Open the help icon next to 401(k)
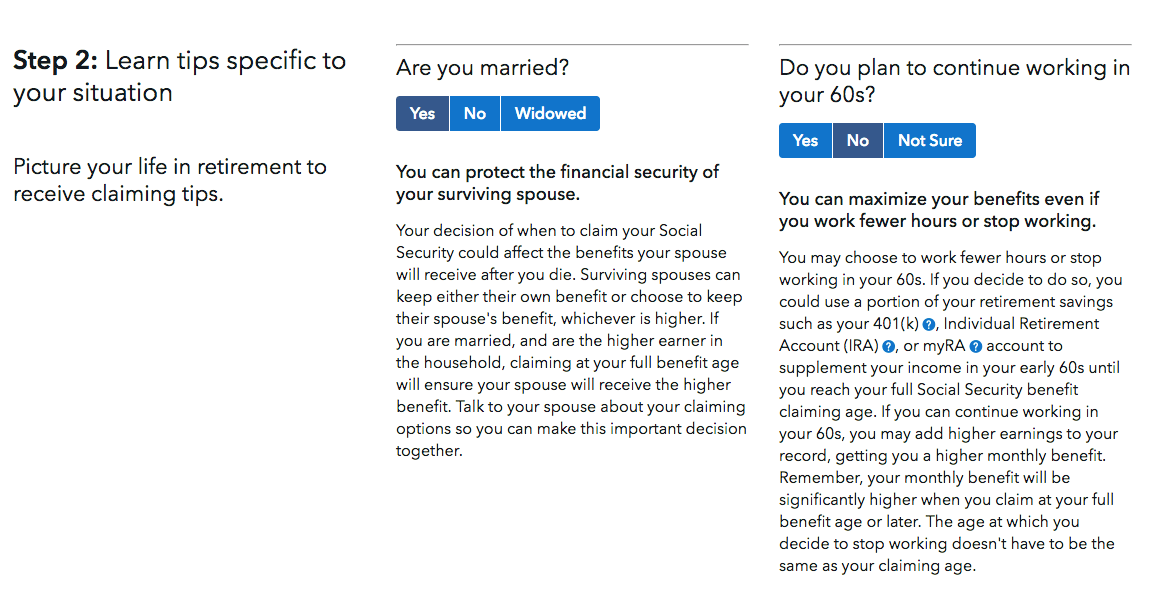This screenshot has width=1150, height=596. 929,325
